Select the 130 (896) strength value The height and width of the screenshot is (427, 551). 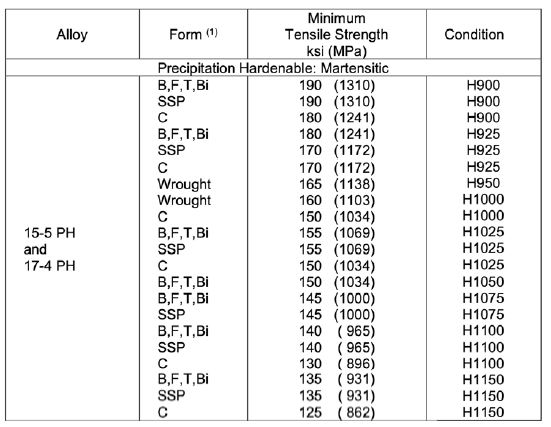(x=337, y=363)
